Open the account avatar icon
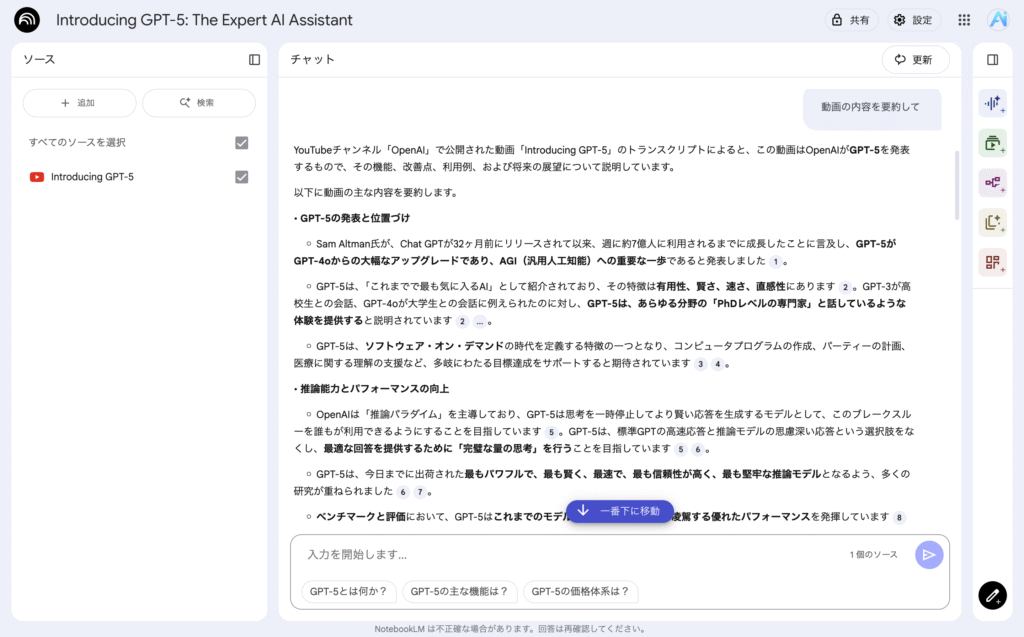The image size is (1024, 637). click(999, 20)
